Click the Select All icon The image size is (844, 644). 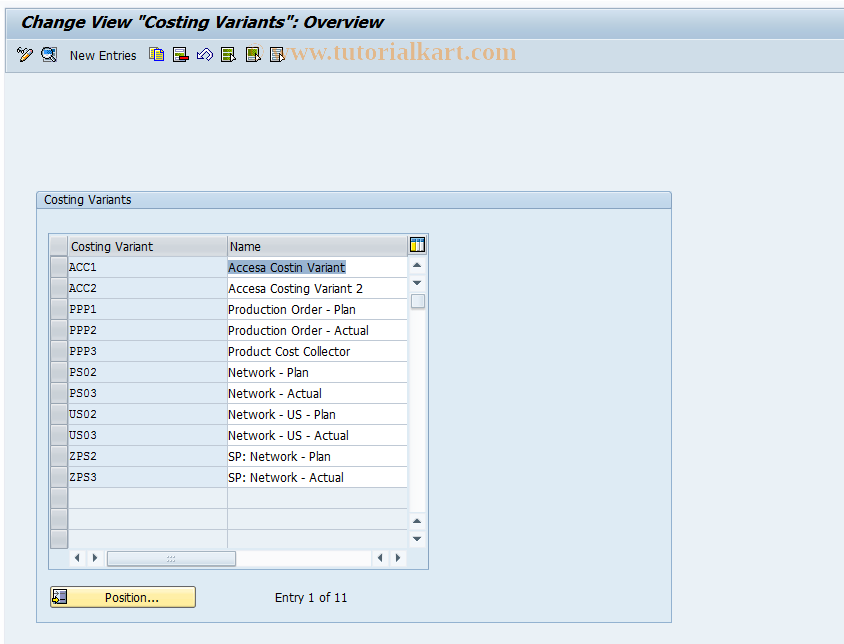pyautogui.click(x=229, y=55)
